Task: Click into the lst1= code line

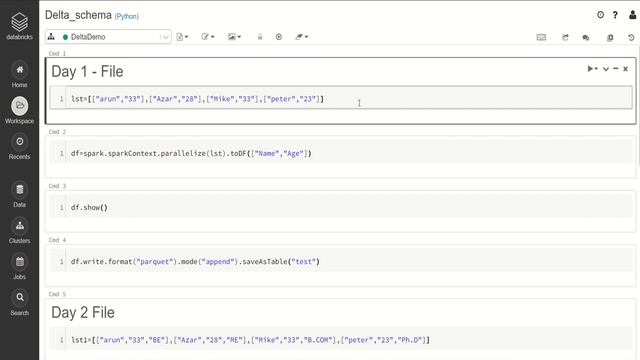Action: 341,340
